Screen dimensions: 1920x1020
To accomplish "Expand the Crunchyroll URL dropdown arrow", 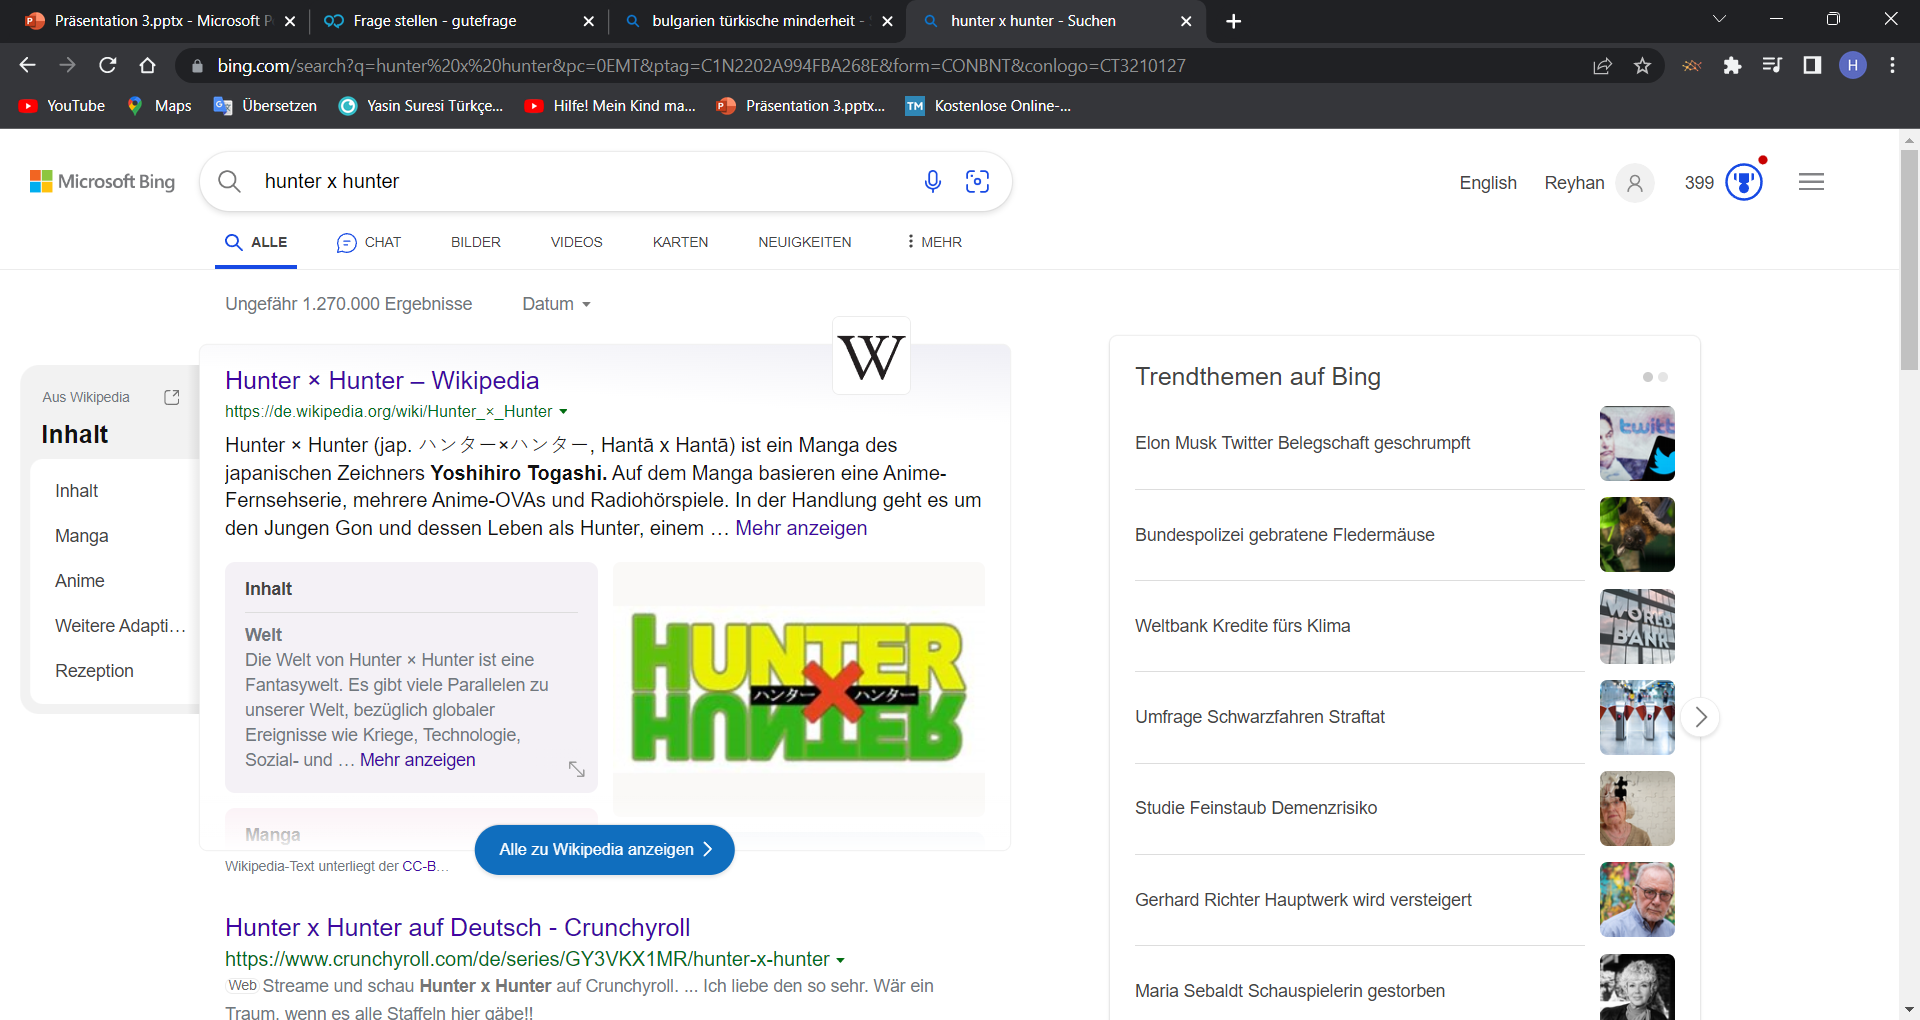I will coord(840,960).
